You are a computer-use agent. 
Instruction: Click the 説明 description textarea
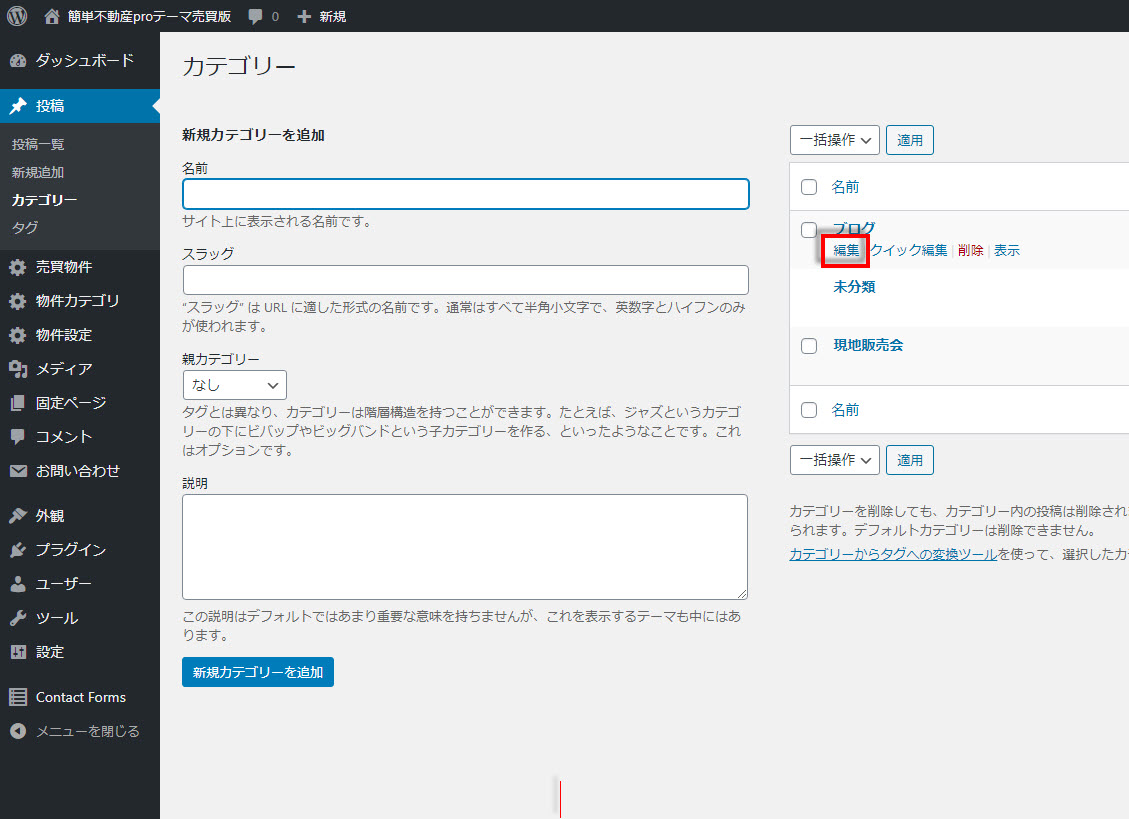[x=465, y=546]
